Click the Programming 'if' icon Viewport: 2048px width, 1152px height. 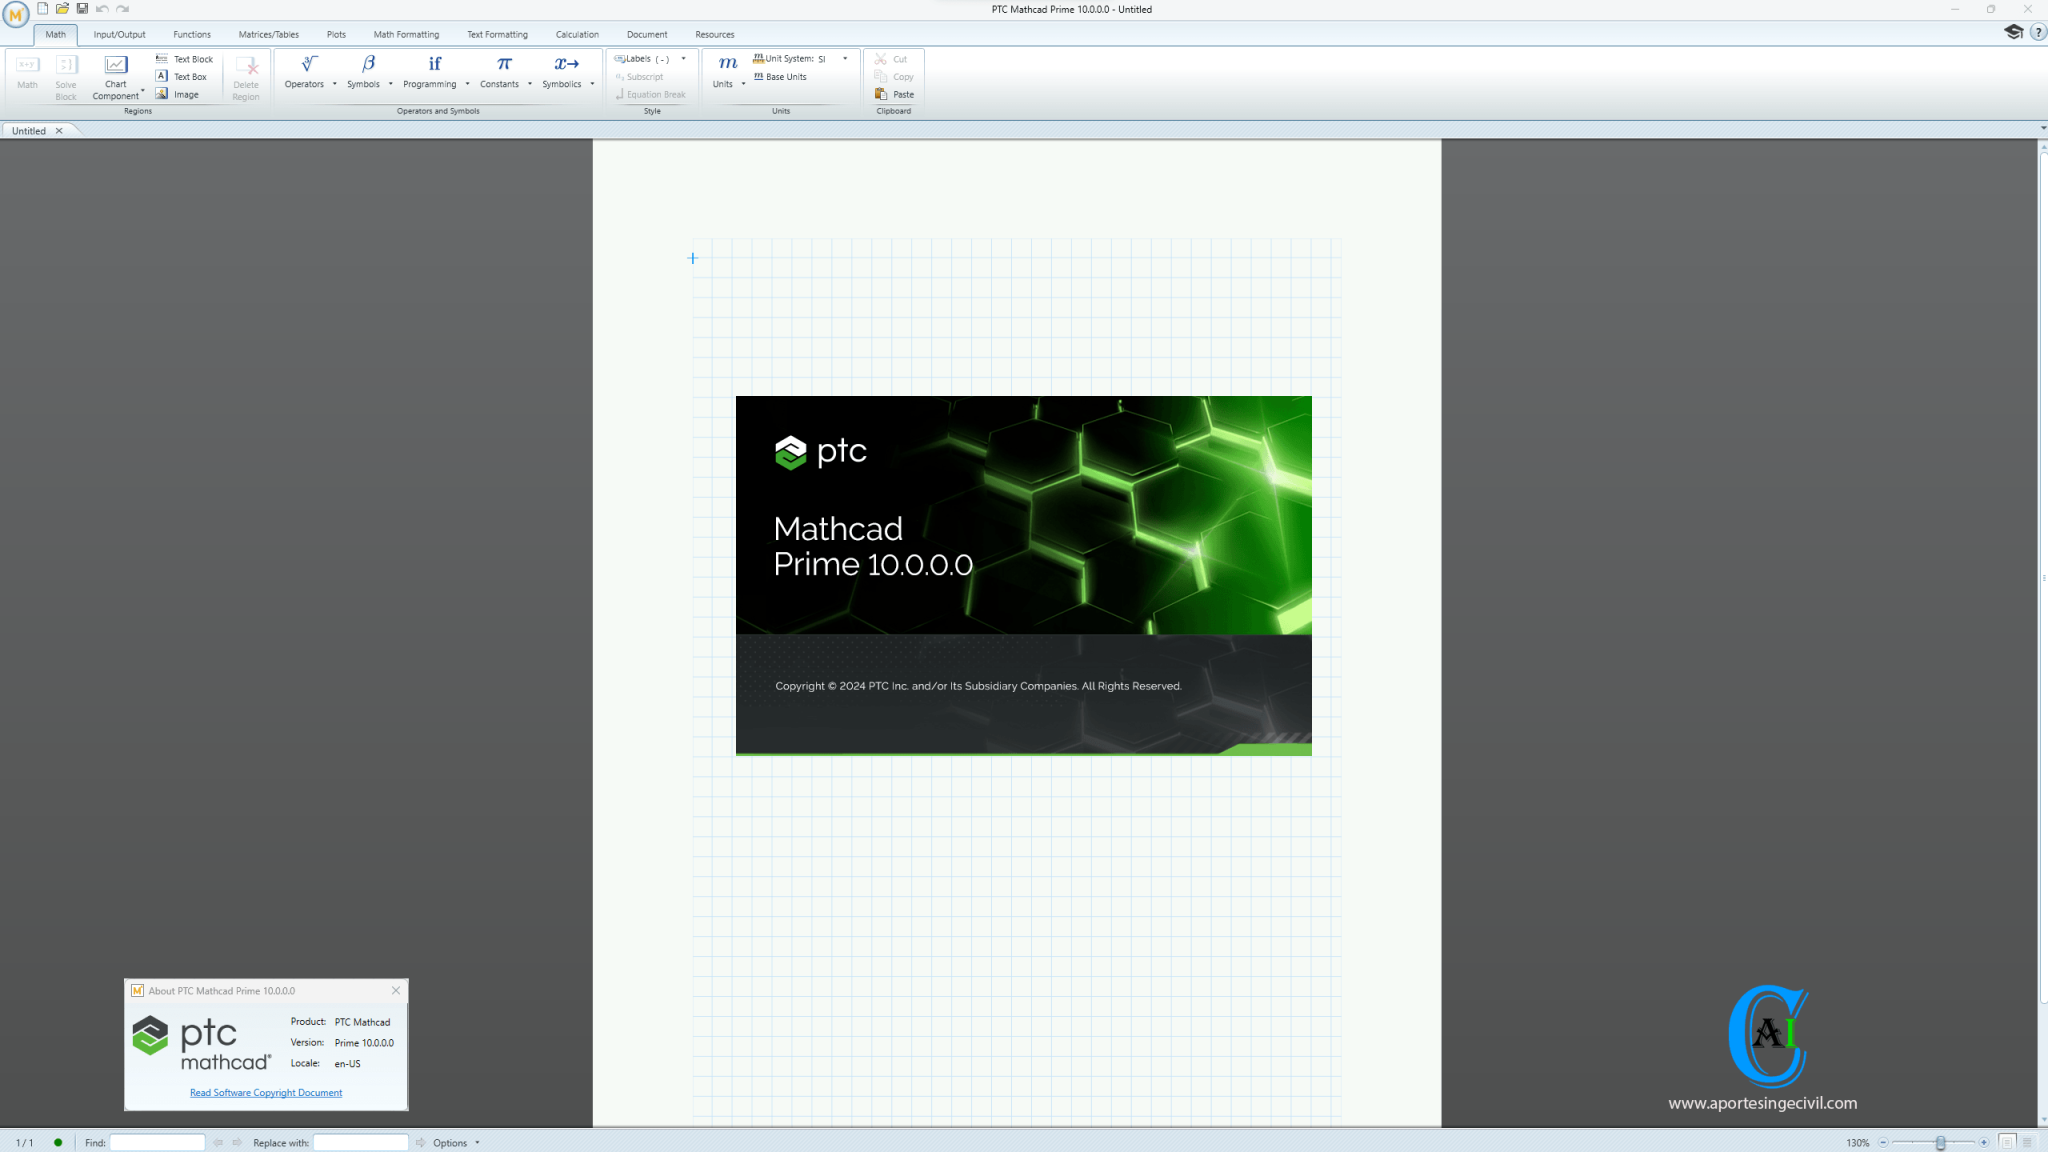coord(434,66)
